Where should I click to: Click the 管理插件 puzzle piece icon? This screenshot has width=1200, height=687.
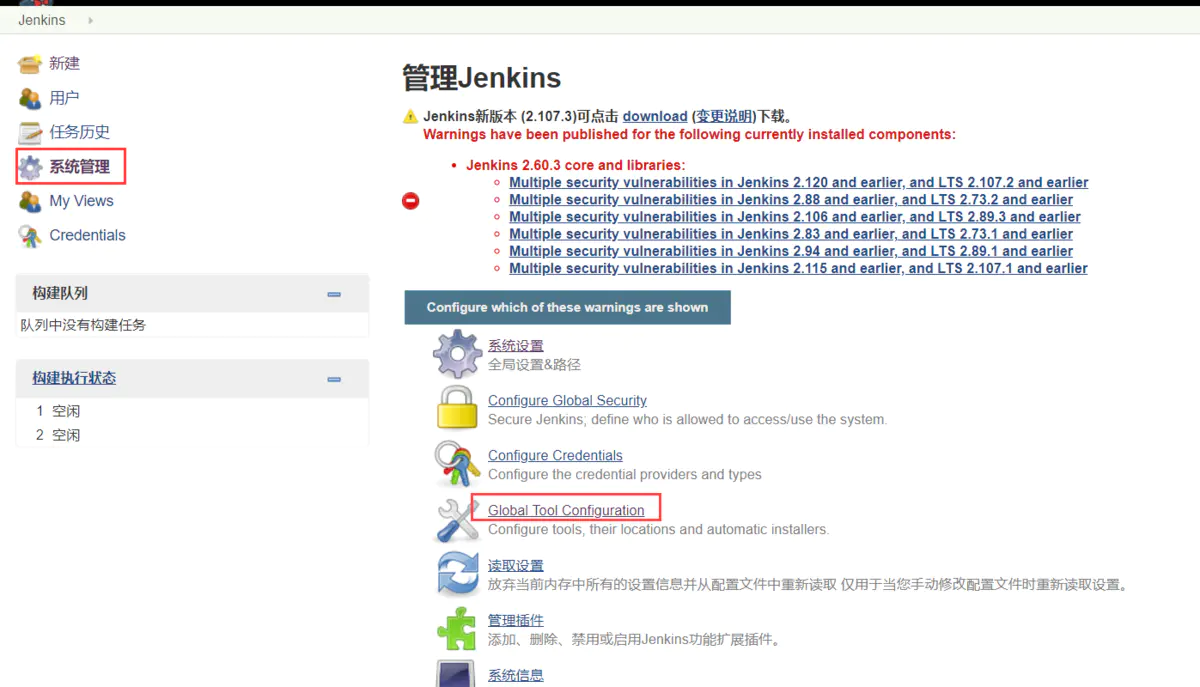click(457, 629)
